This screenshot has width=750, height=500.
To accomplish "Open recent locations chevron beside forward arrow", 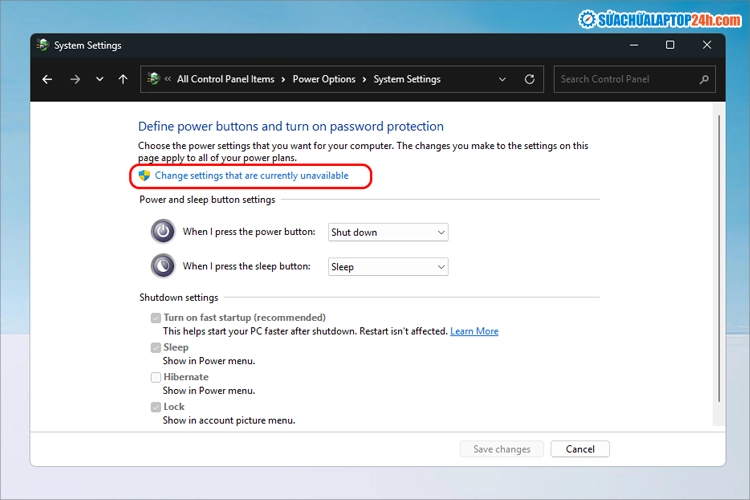I will (99, 79).
